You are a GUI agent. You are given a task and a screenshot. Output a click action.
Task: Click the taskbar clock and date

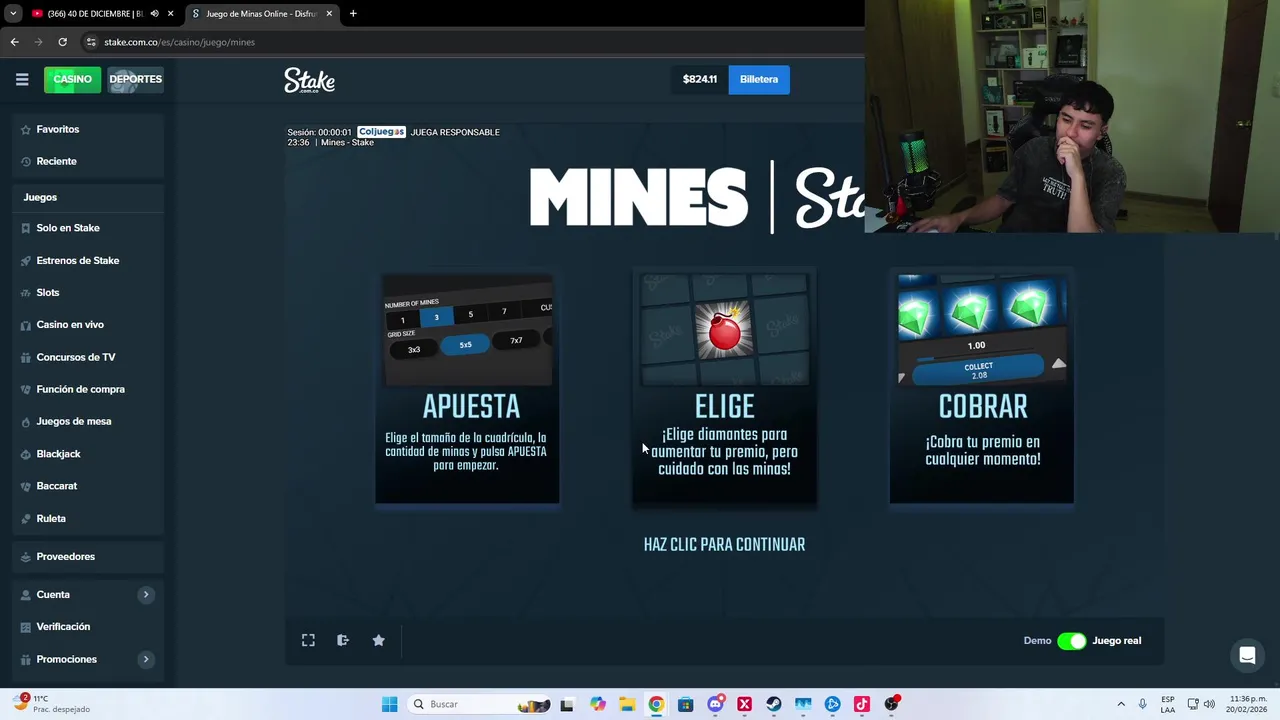click(x=1248, y=704)
